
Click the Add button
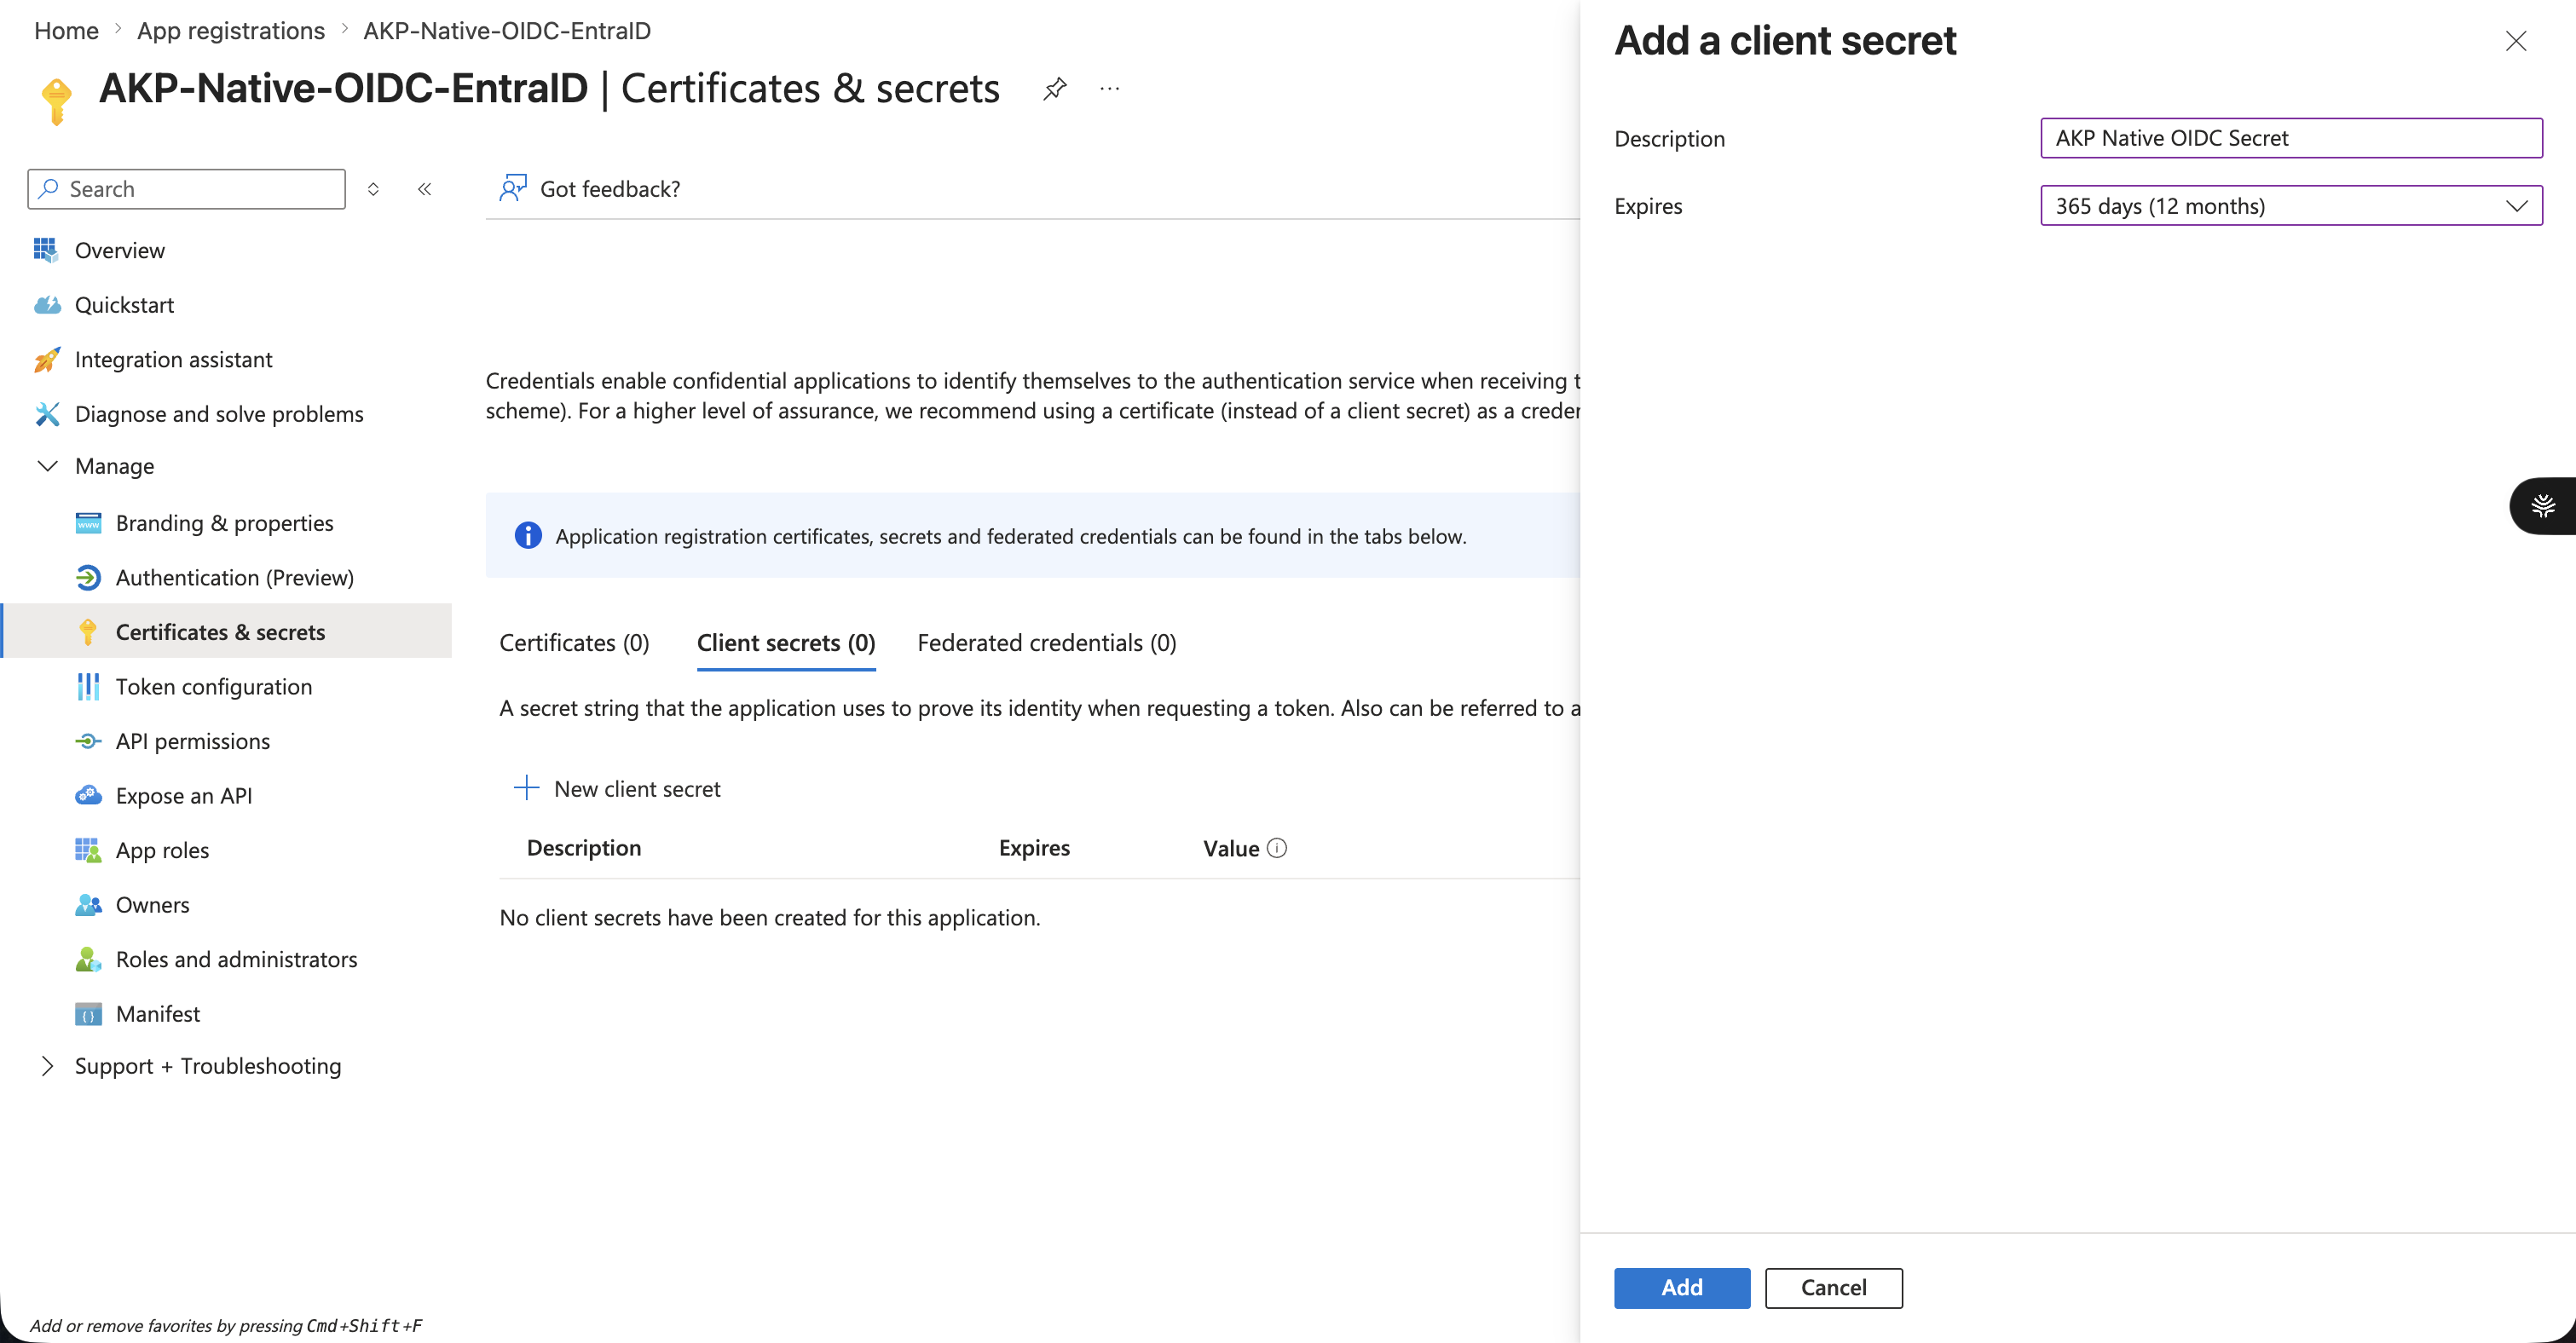tap(1682, 1288)
